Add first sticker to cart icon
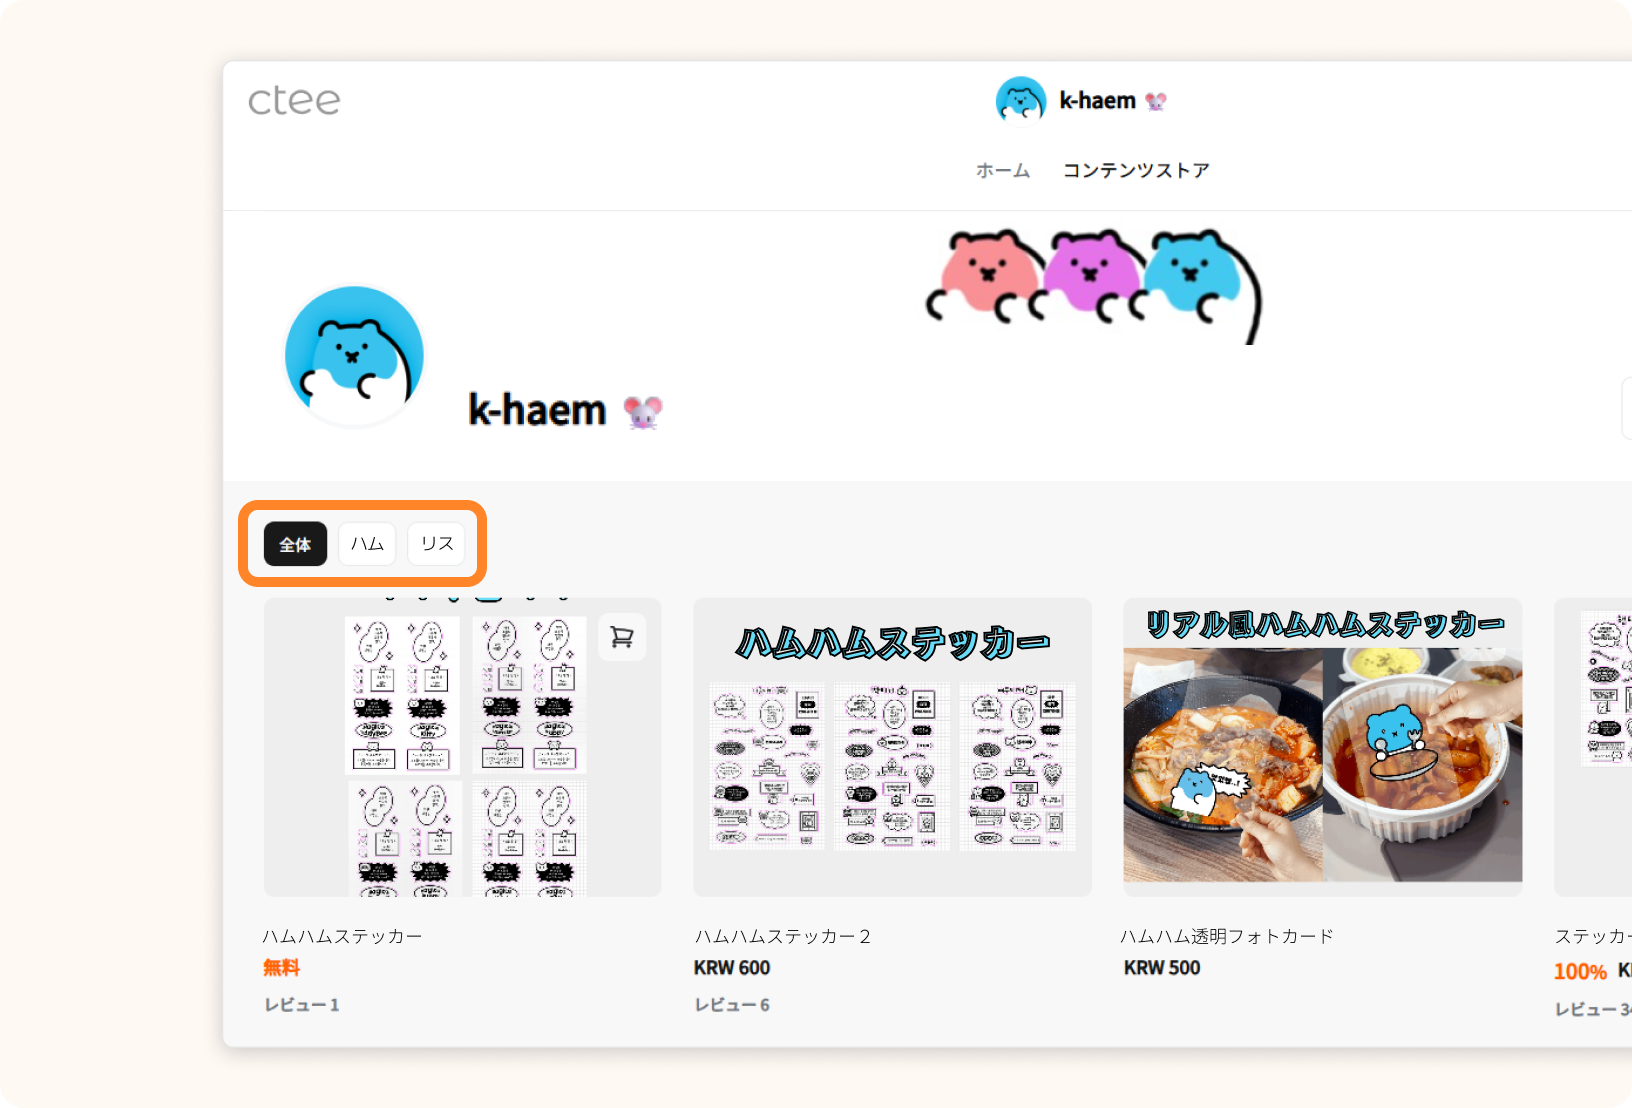Image resolution: width=1632 pixels, height=1108 pixels. [622, 637]
